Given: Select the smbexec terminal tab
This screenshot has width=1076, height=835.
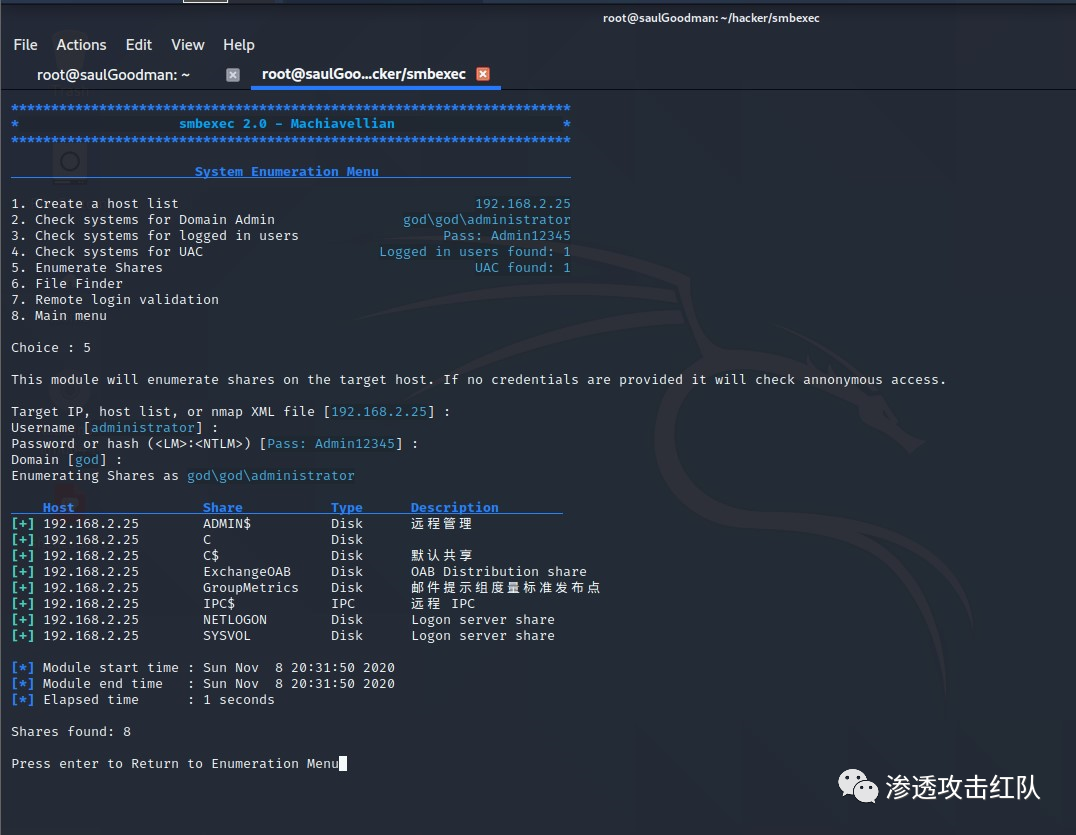Looking at the screenshot, I should click(363, 75).
